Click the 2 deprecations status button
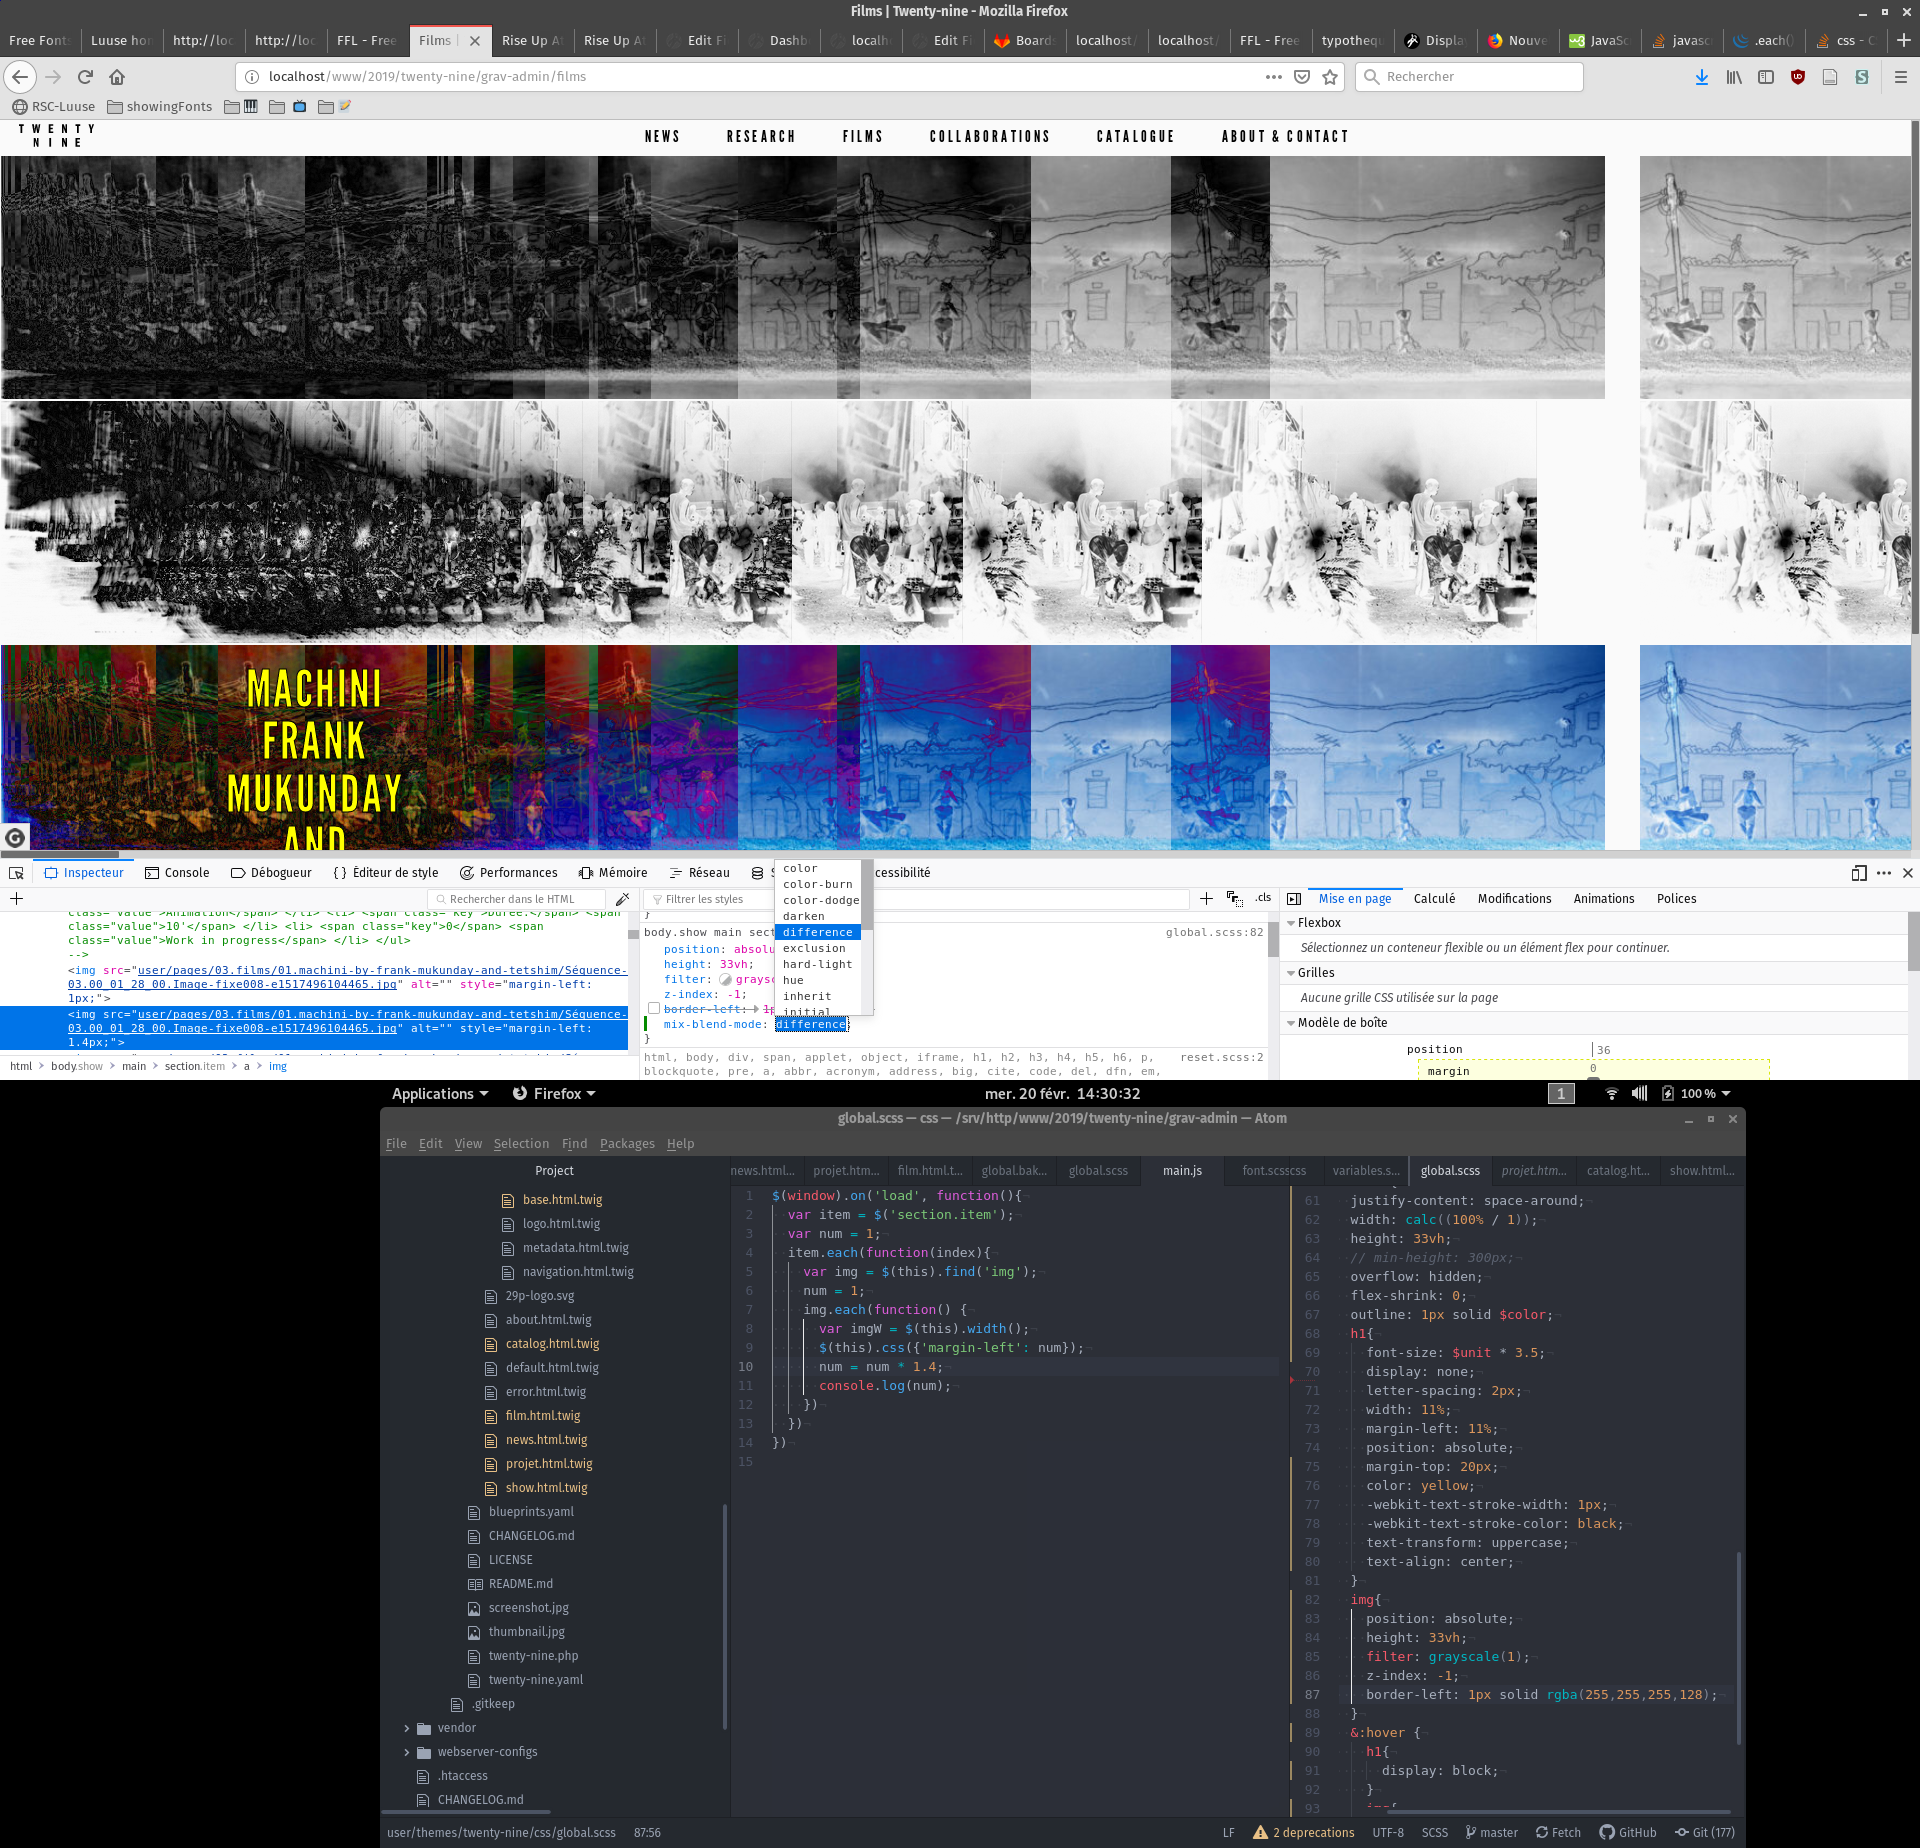The image size is (1920, 1848). 1304,1832
